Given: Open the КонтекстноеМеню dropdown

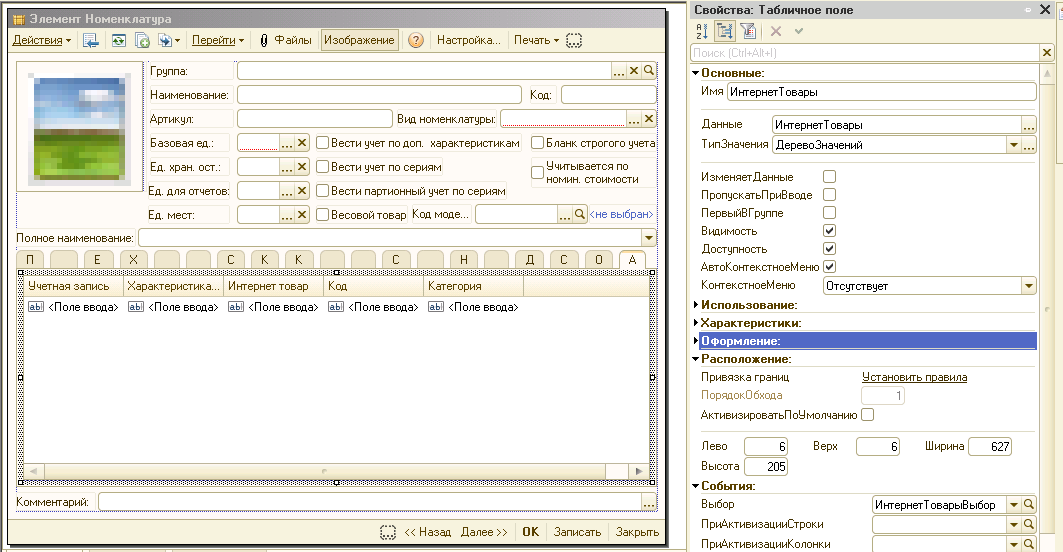Looking at the screenshot, I should [1029, 286].
